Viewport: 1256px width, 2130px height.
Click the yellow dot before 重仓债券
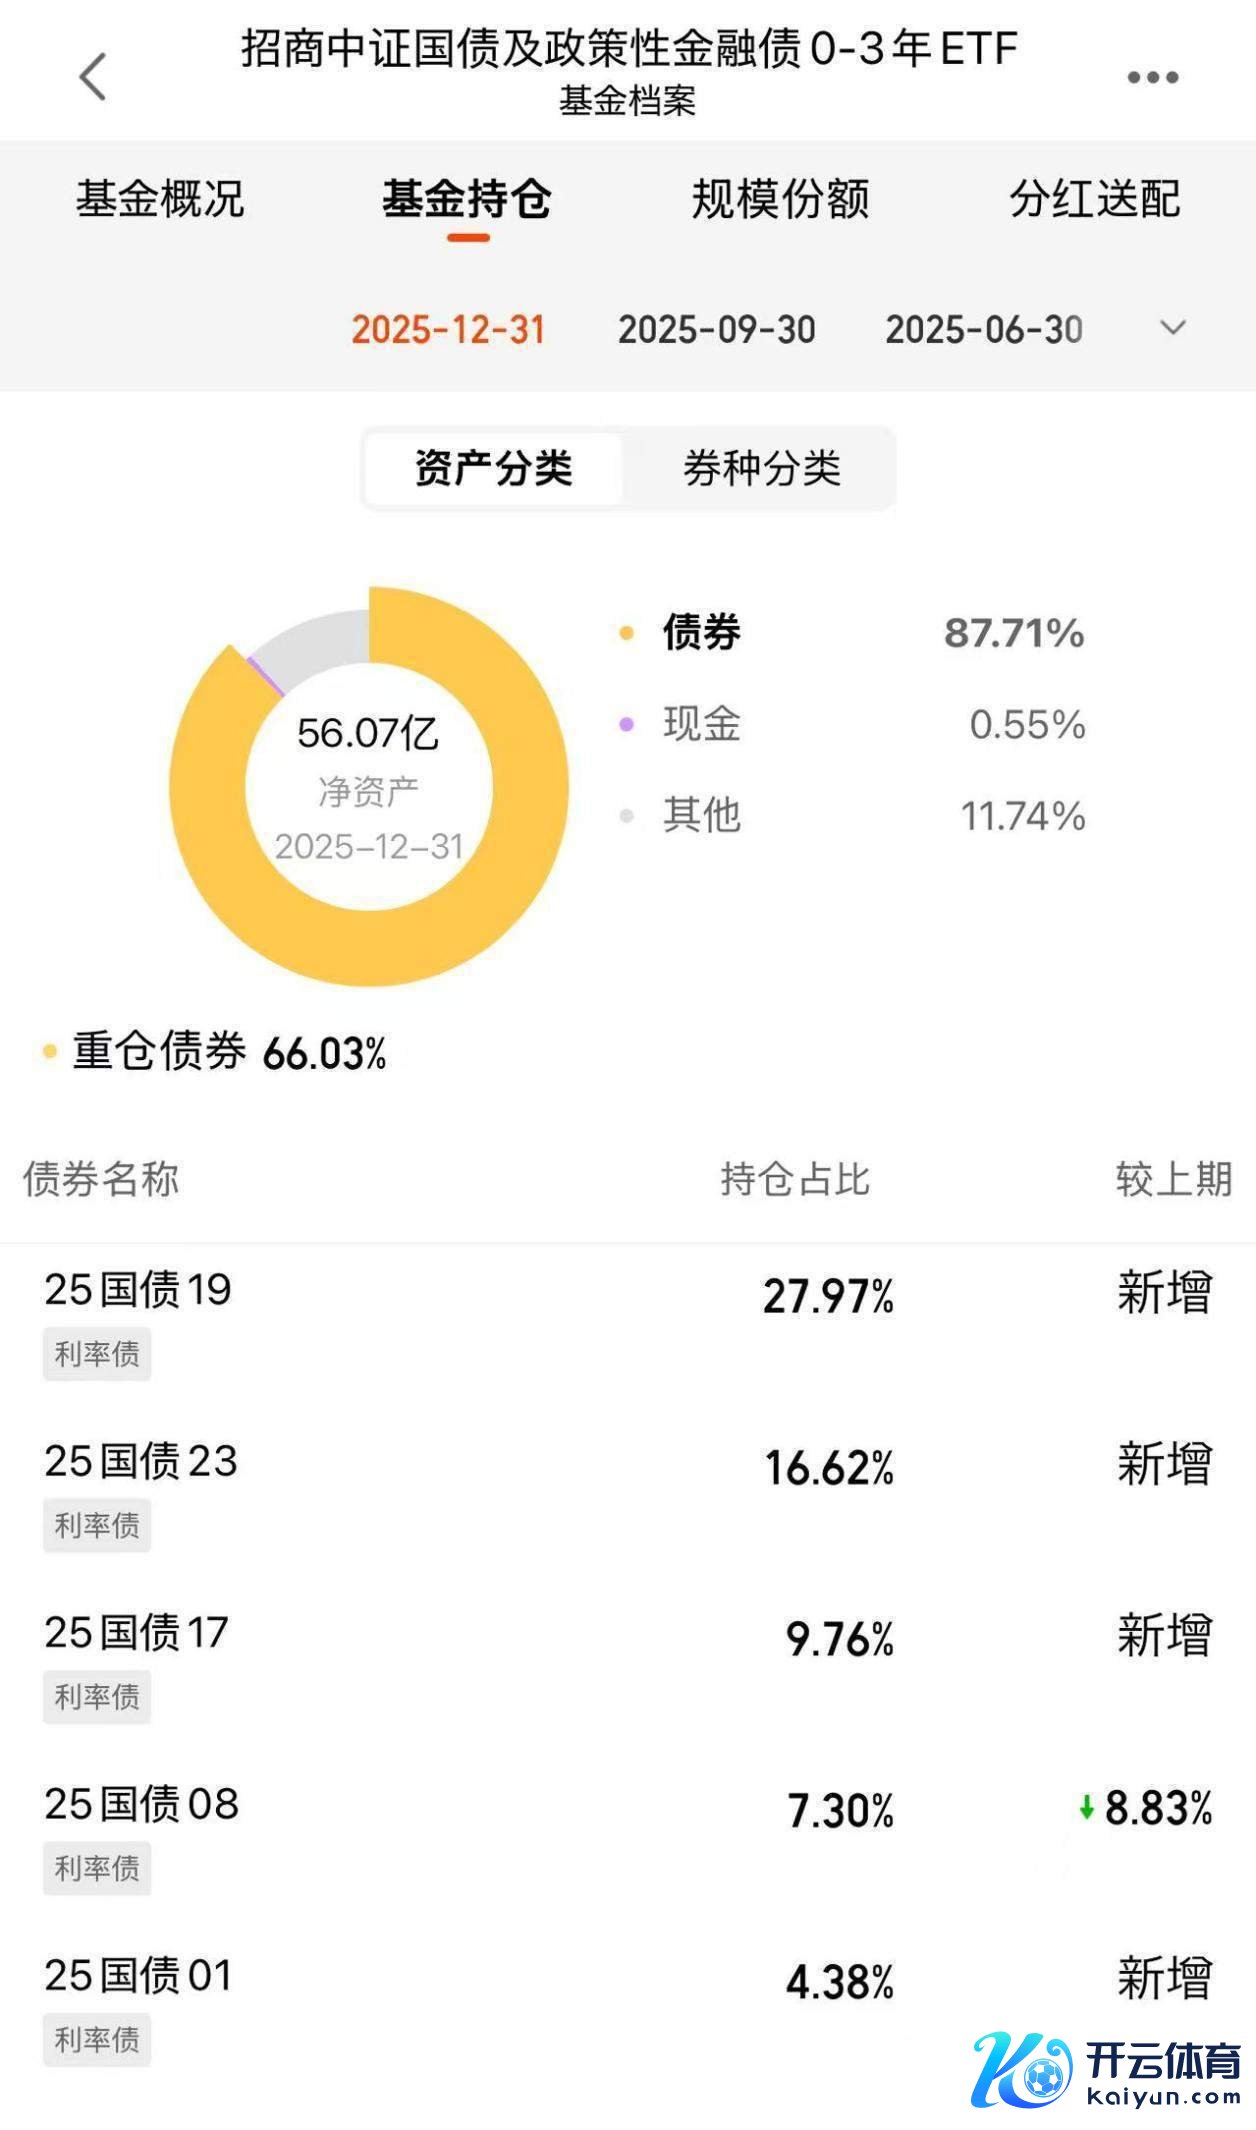pyautogui.click(x=49, y=1052)
